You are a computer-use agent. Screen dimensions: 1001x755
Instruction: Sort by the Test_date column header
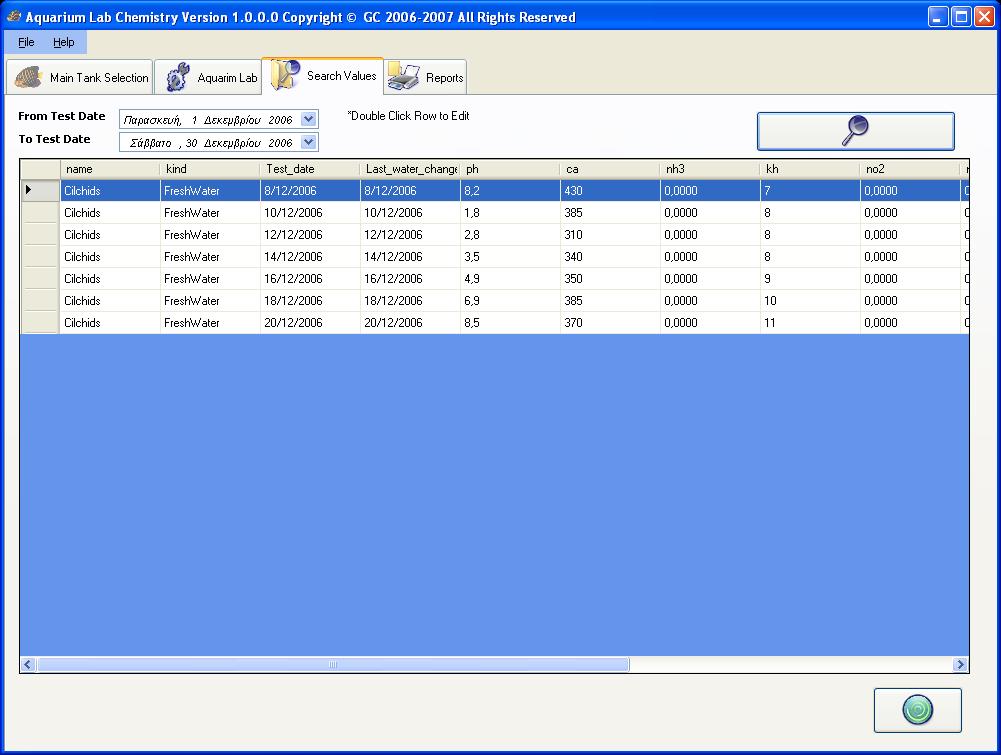(x=309, y=169)
